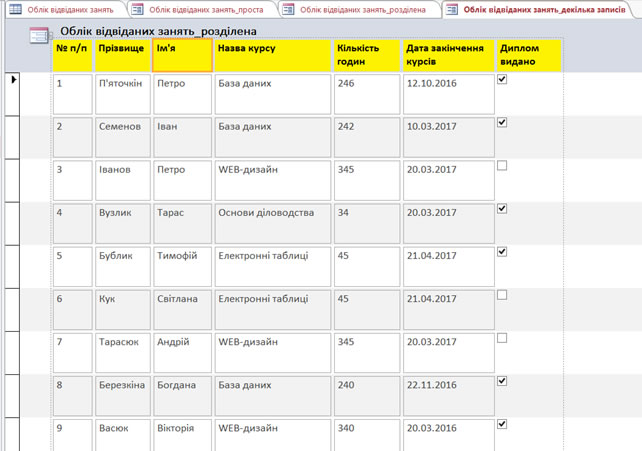This screenshot has height=451, width=642.
Task: Toggle diploma checkbox for Березкіна Богдана
Action: [x=502, y=381]
